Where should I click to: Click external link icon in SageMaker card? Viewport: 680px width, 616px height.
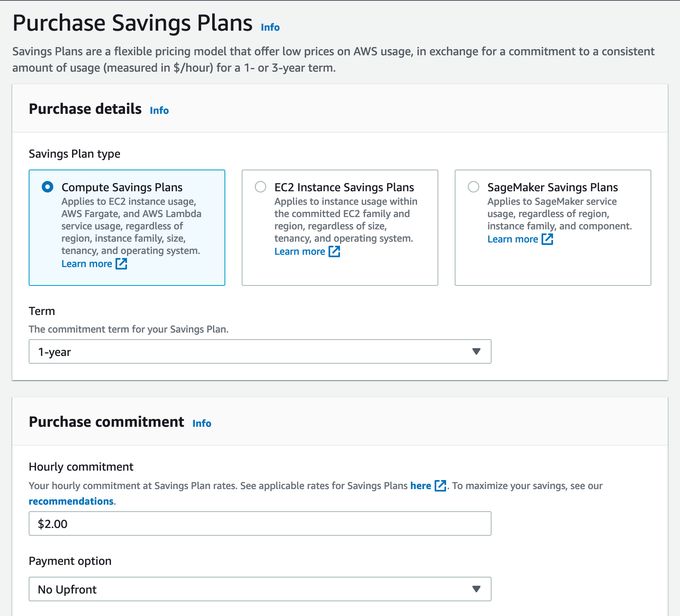coord(547,239)
